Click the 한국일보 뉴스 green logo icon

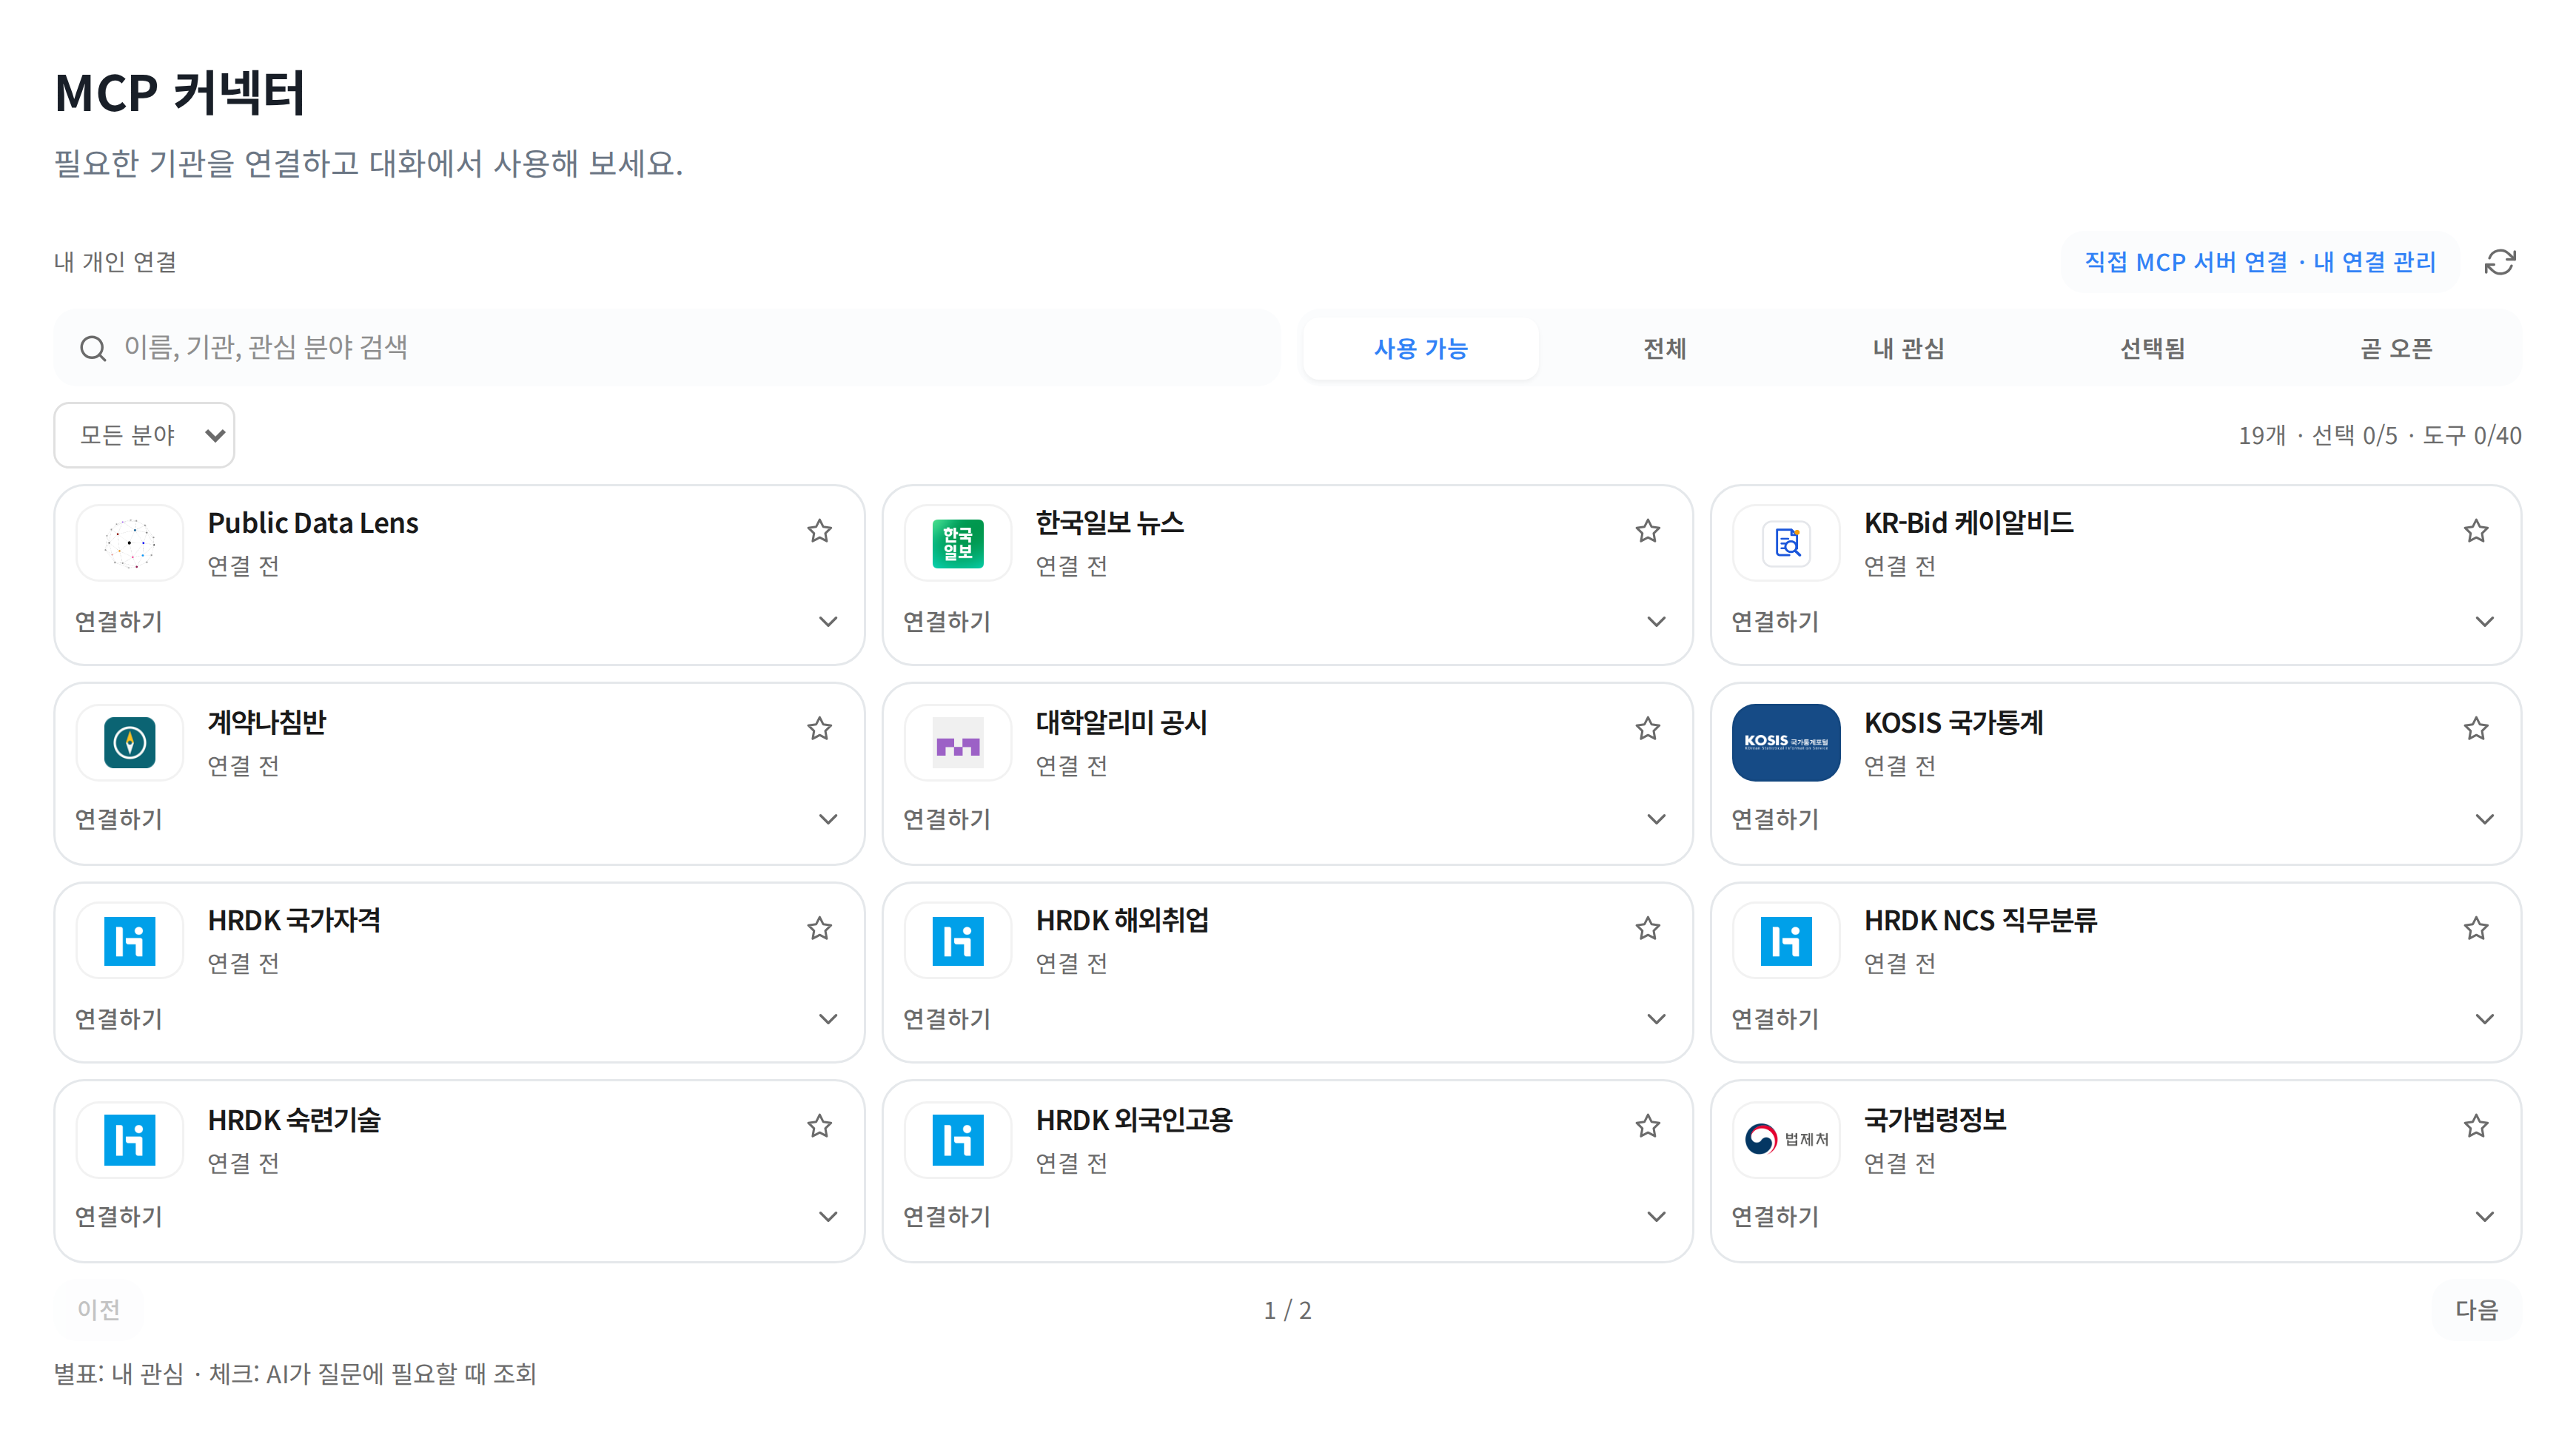[957, 543]
